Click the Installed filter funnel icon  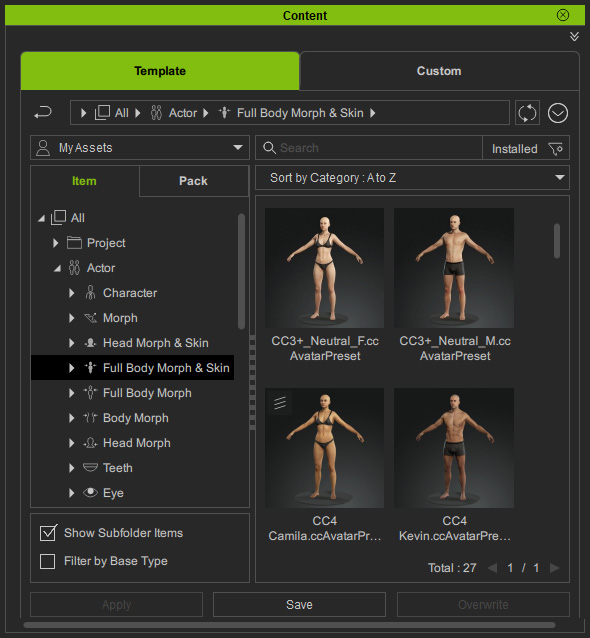point(555,149)
